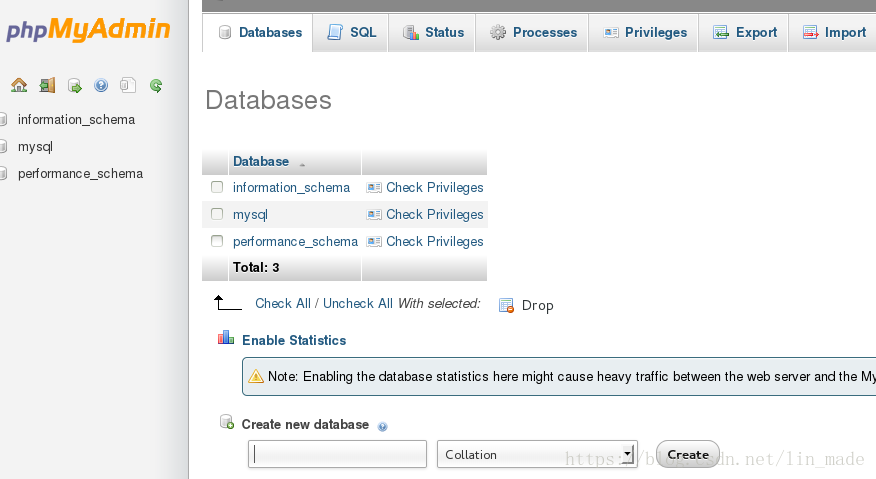
Task: Switch to the Export tab
Action: click(745, 32)
